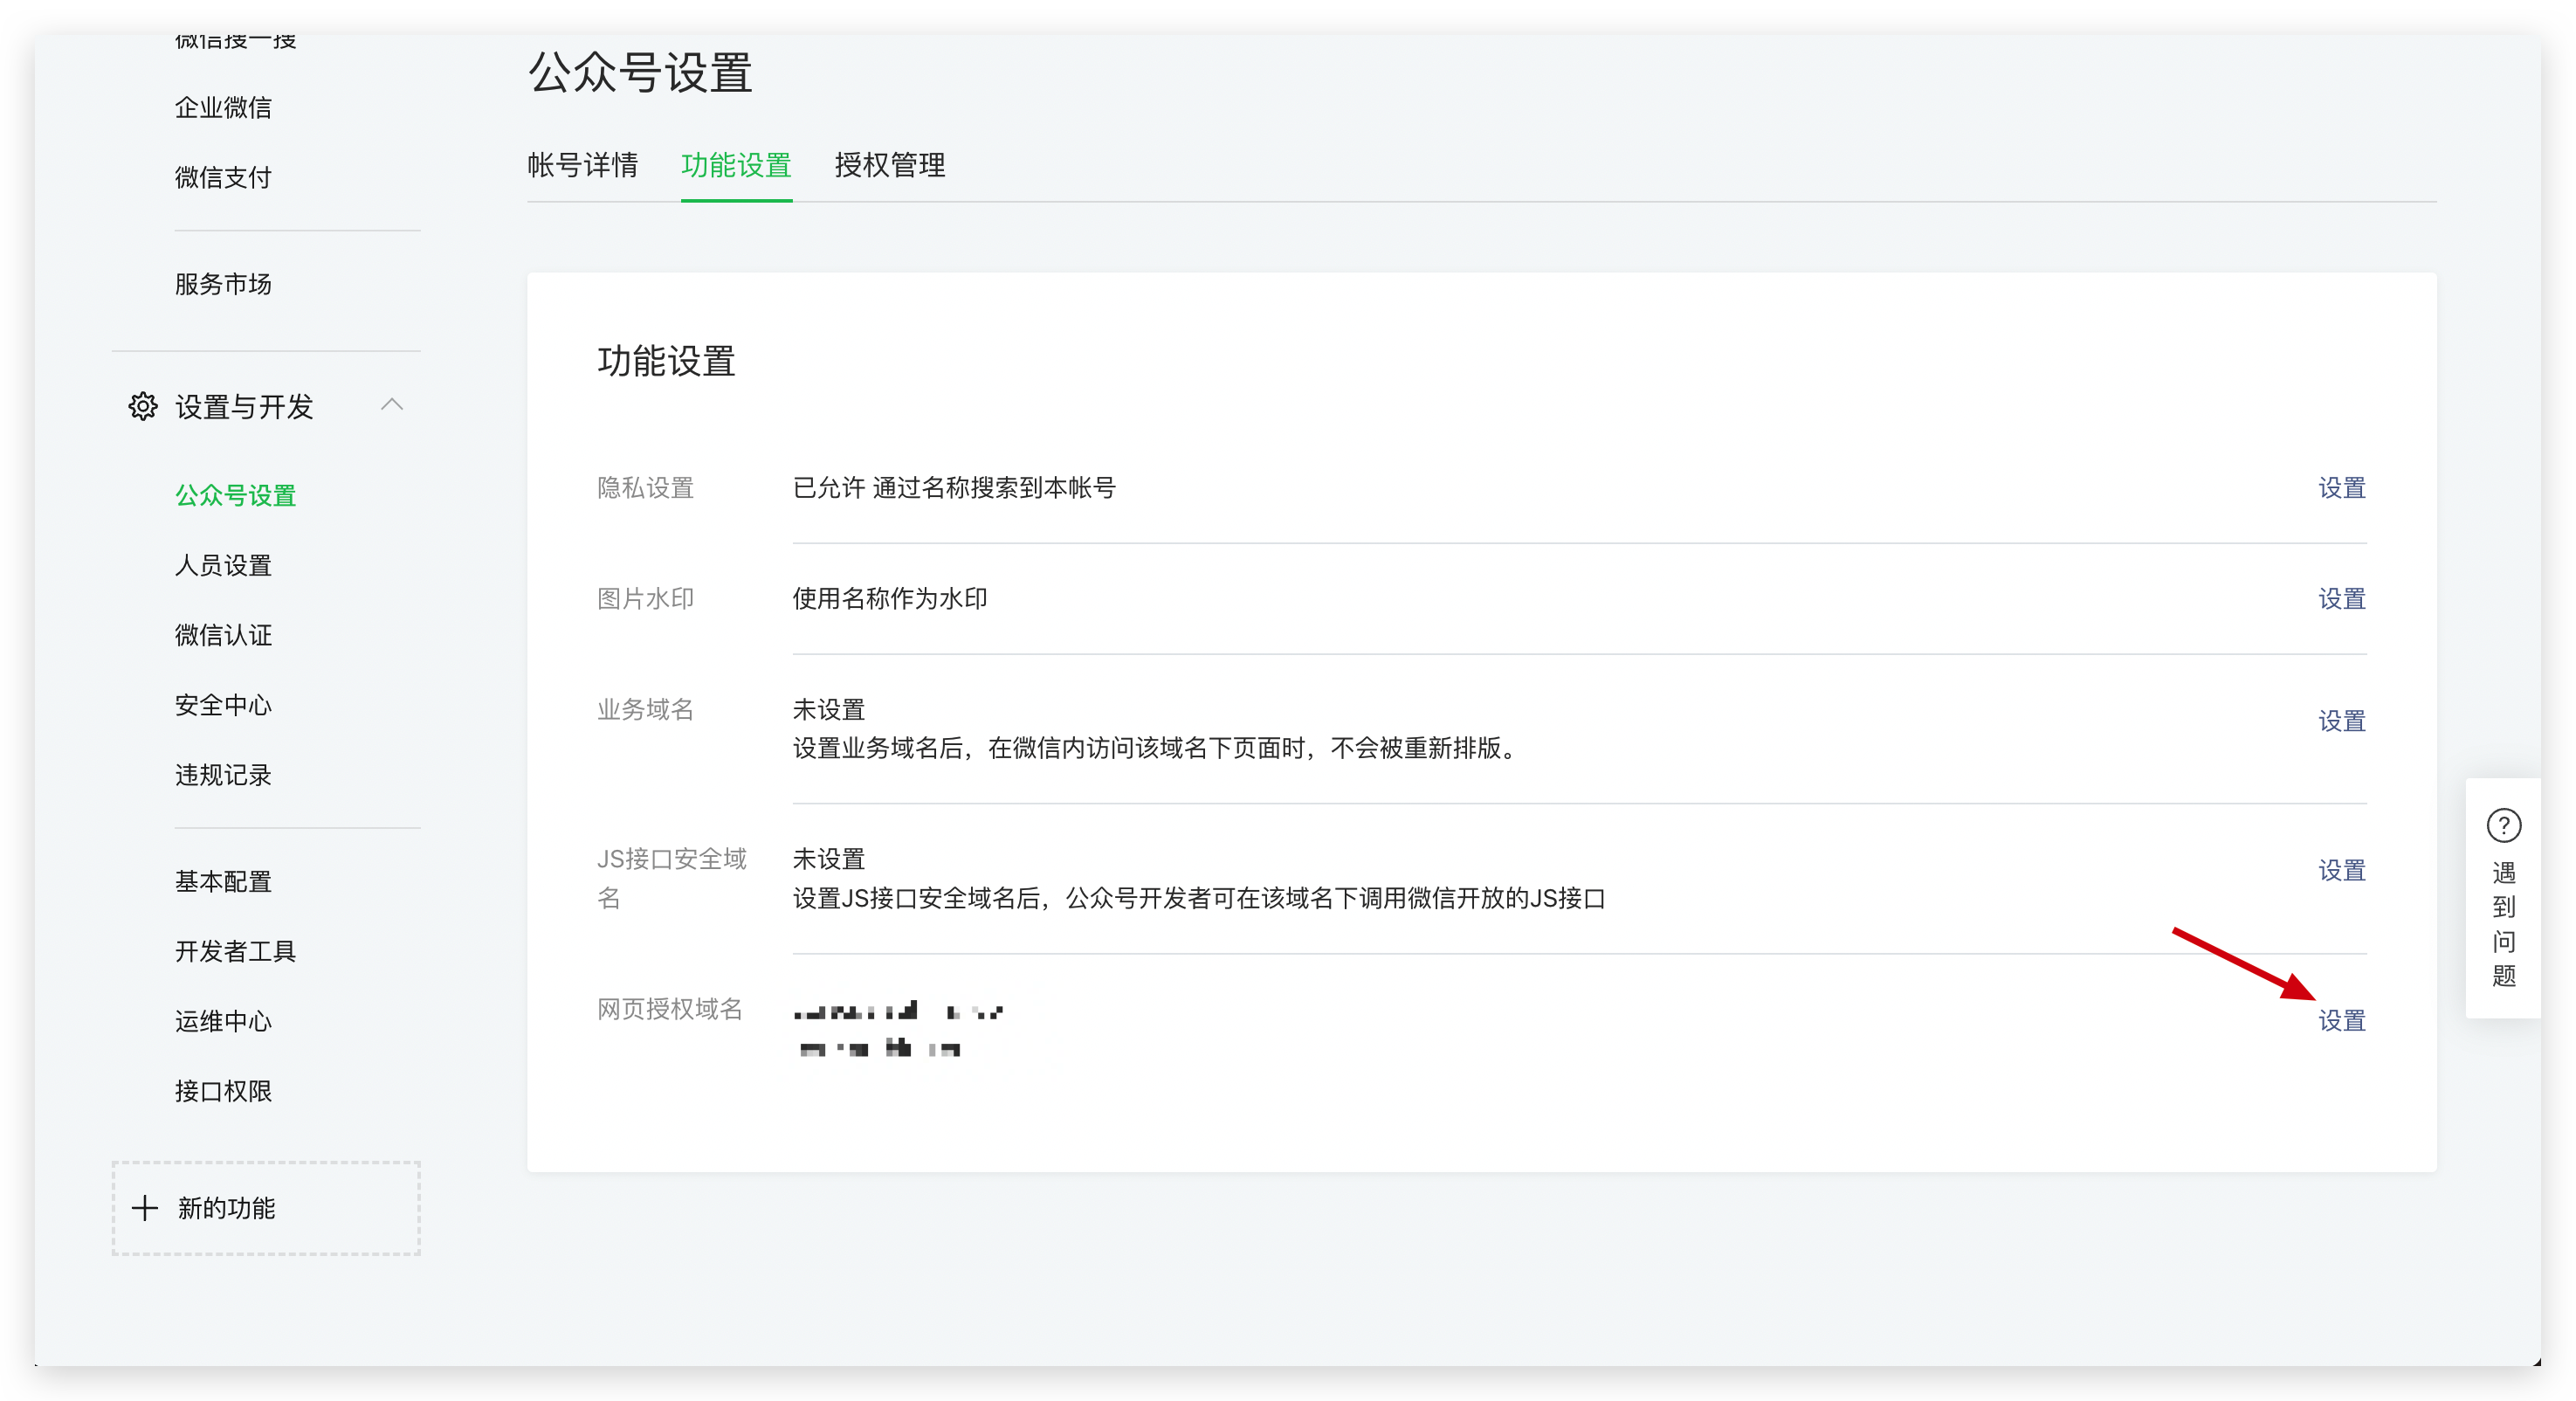The image size is (2576, 1401).
Task: Open 运维中心 in the sidebar
Action: coord(222,1021)
